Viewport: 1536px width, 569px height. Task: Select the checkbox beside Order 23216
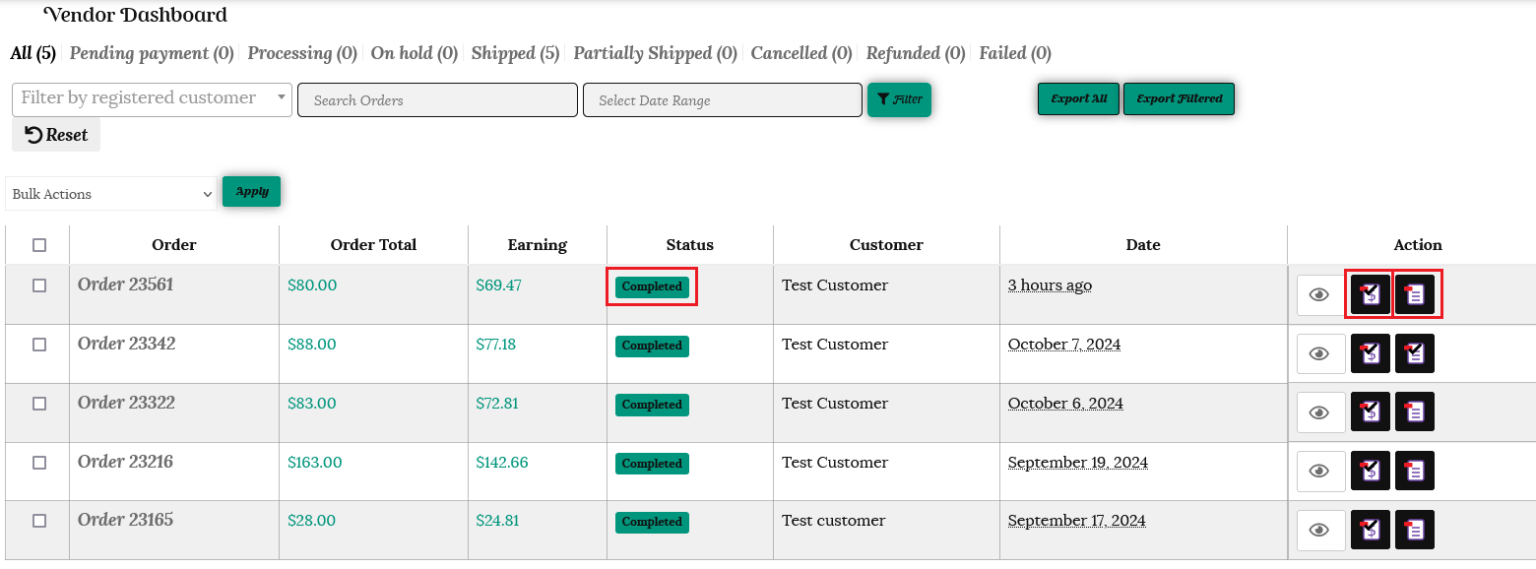click(39, 463)
